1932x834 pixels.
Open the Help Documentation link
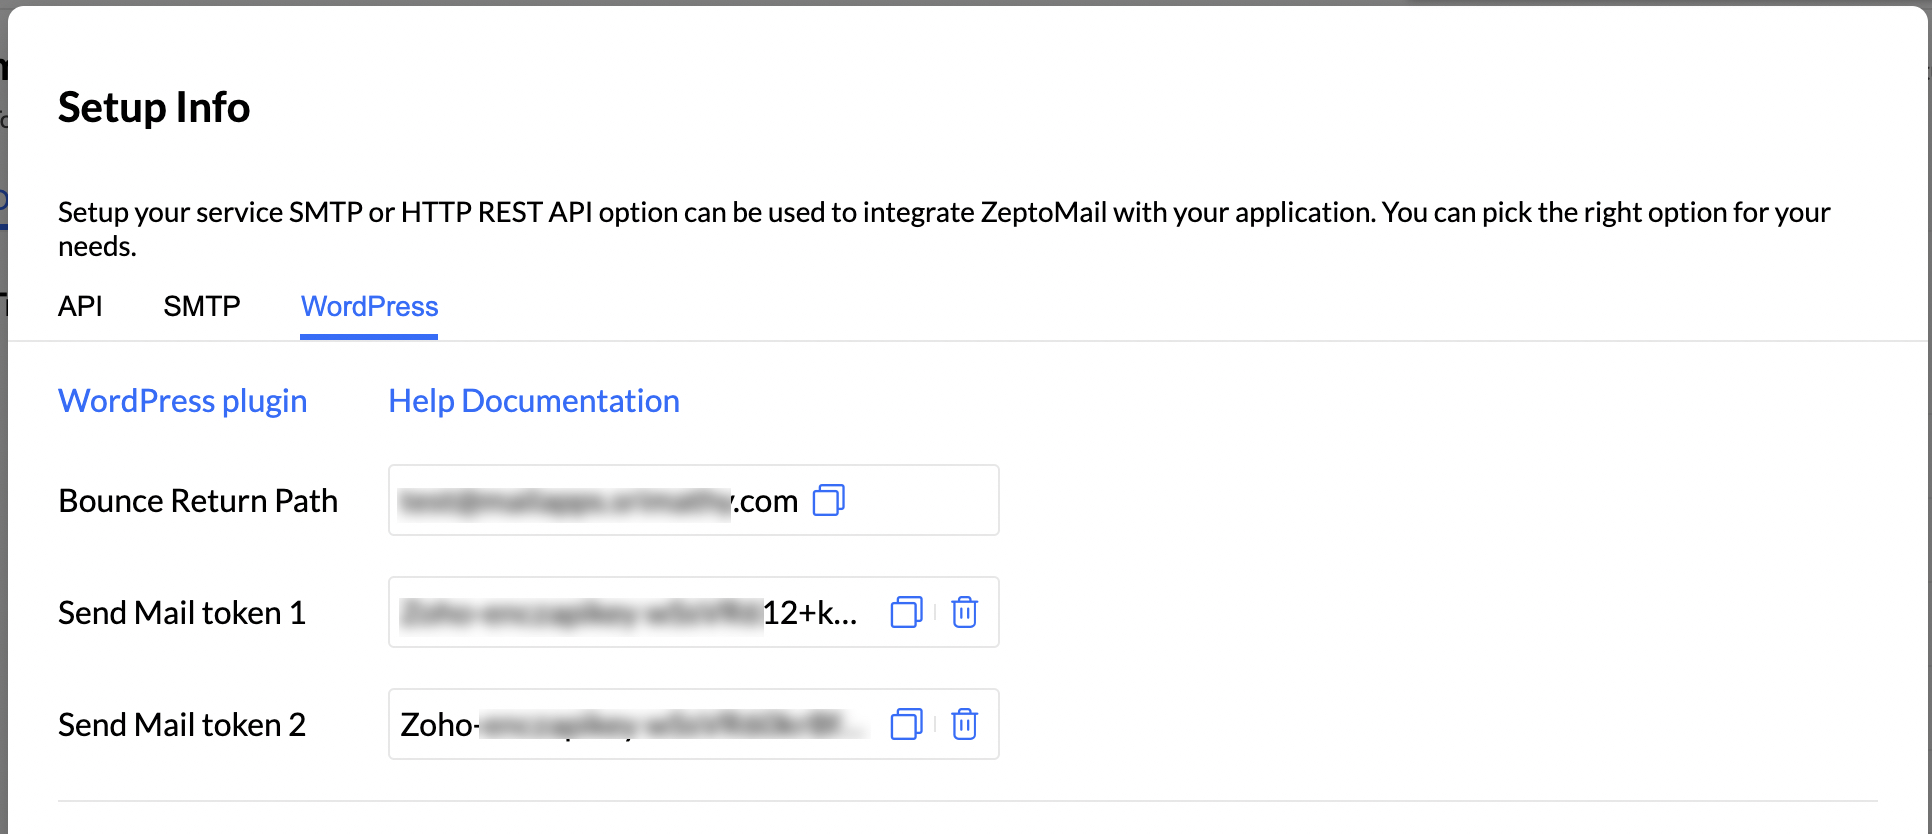[534, 401]
